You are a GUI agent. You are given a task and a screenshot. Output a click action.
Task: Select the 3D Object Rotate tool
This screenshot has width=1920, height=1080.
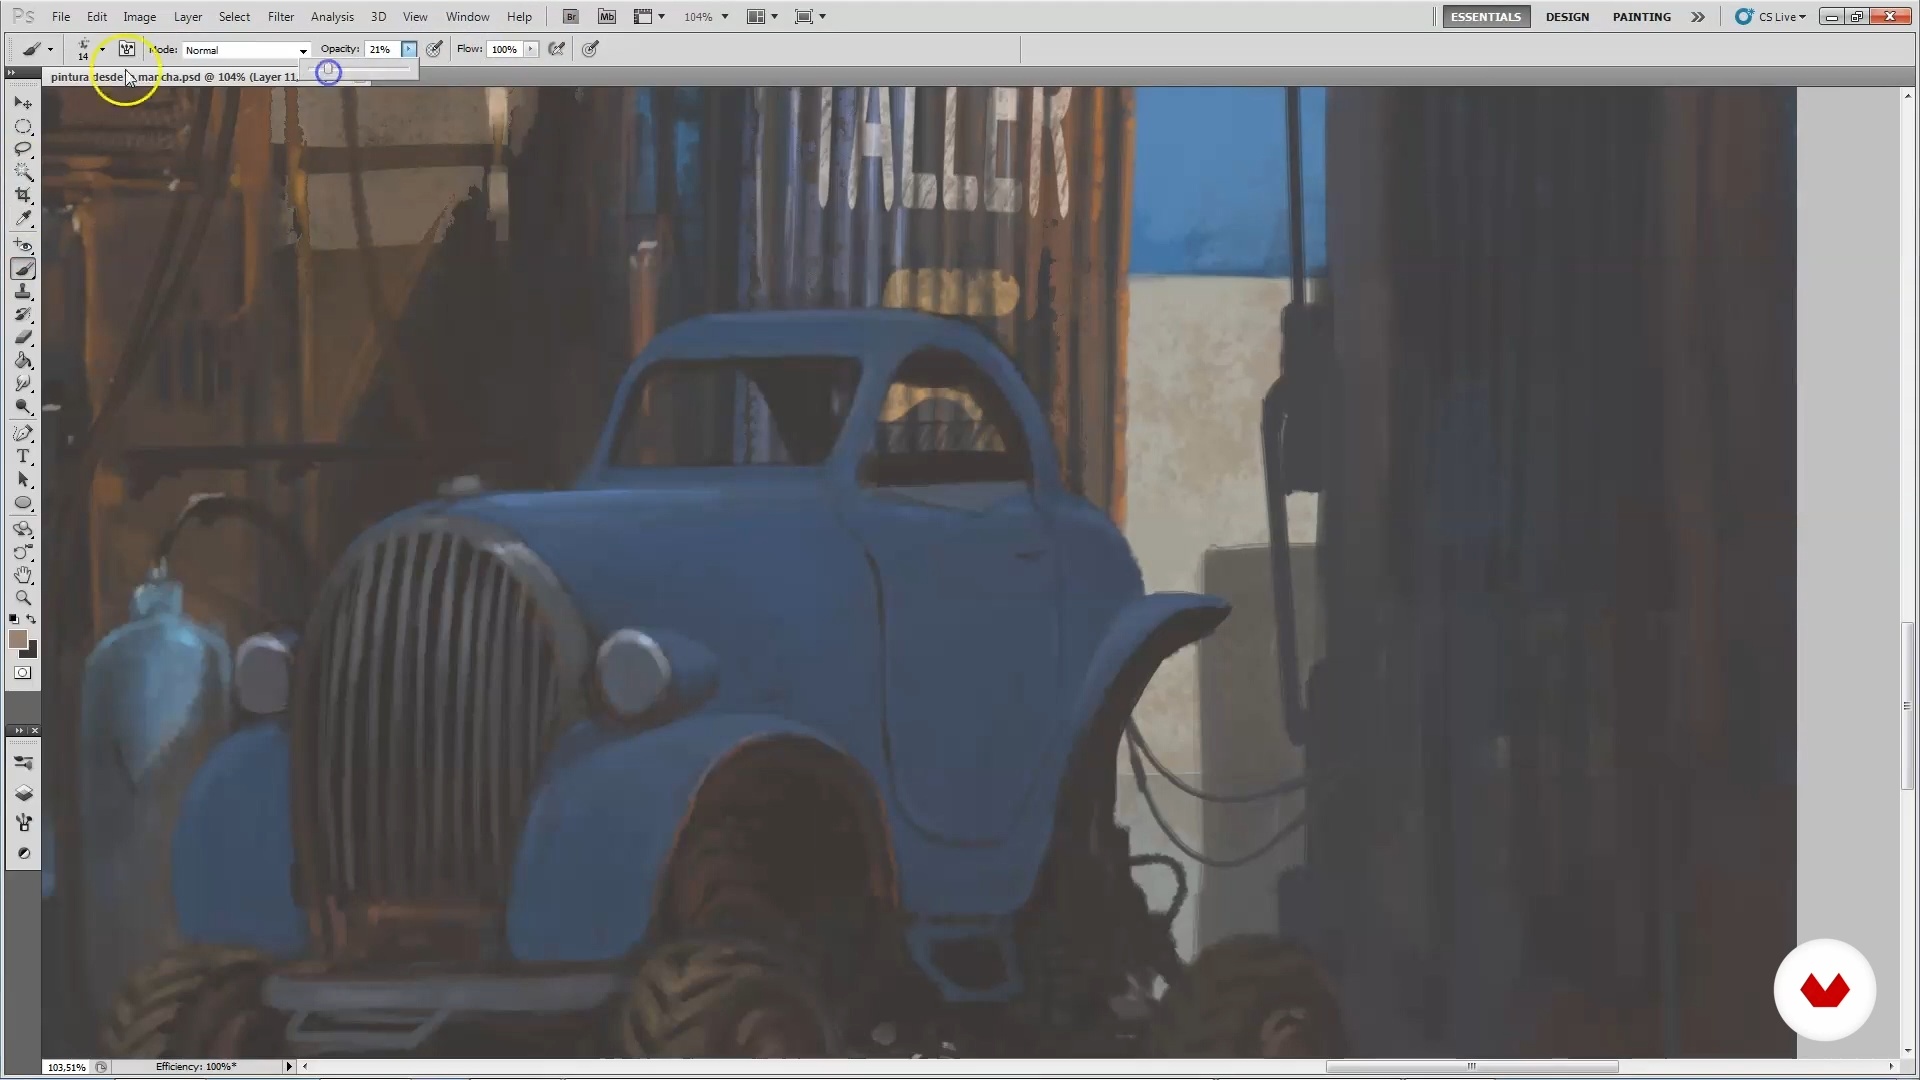pos(23,530)
